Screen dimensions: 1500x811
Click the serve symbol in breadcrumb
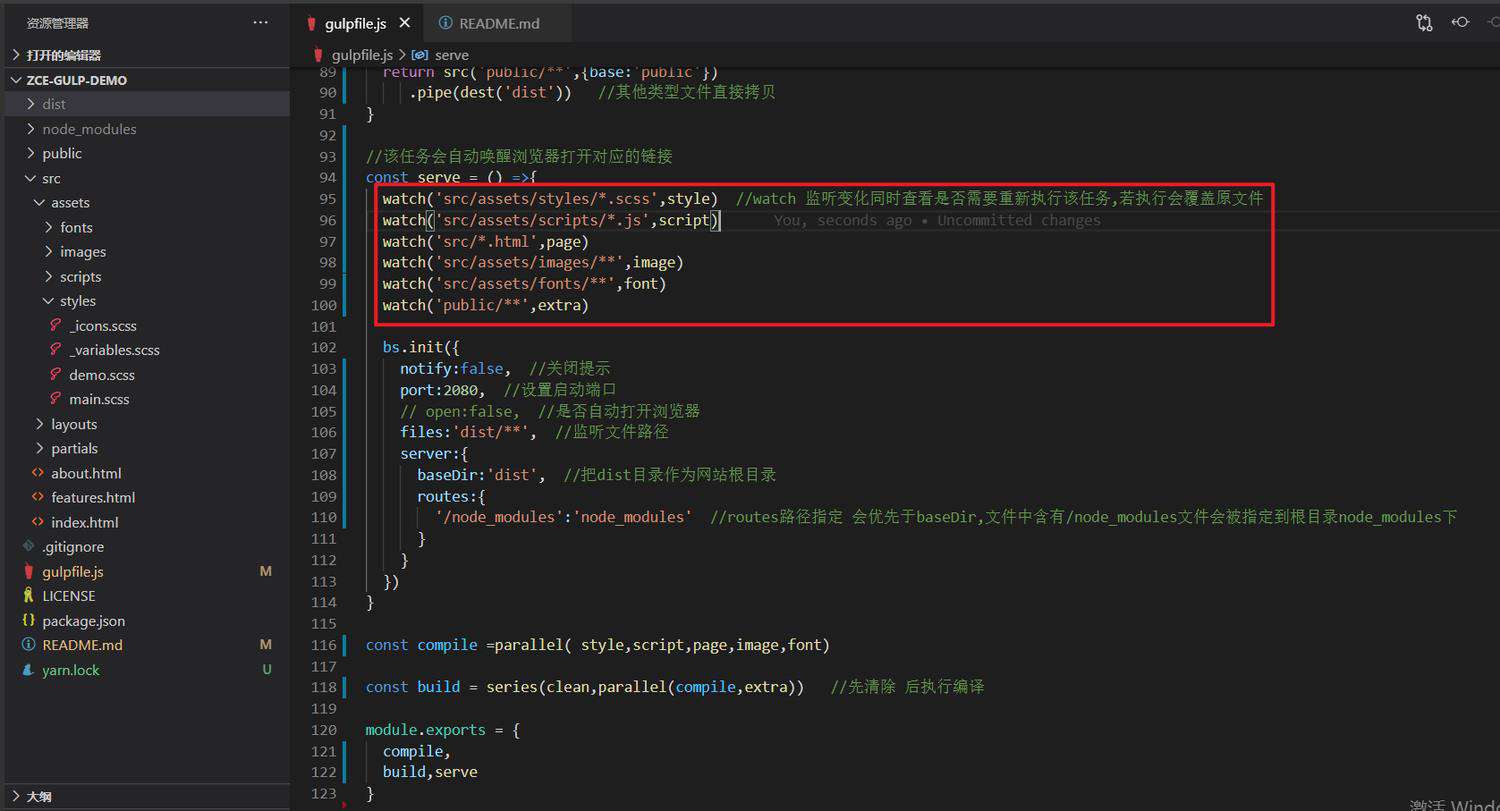point(452,55)
